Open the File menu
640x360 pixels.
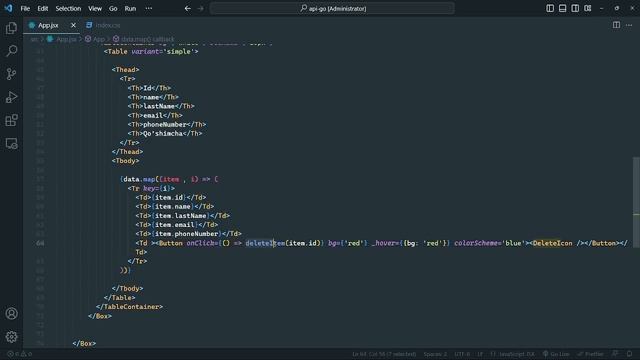[x=25, y=9]
